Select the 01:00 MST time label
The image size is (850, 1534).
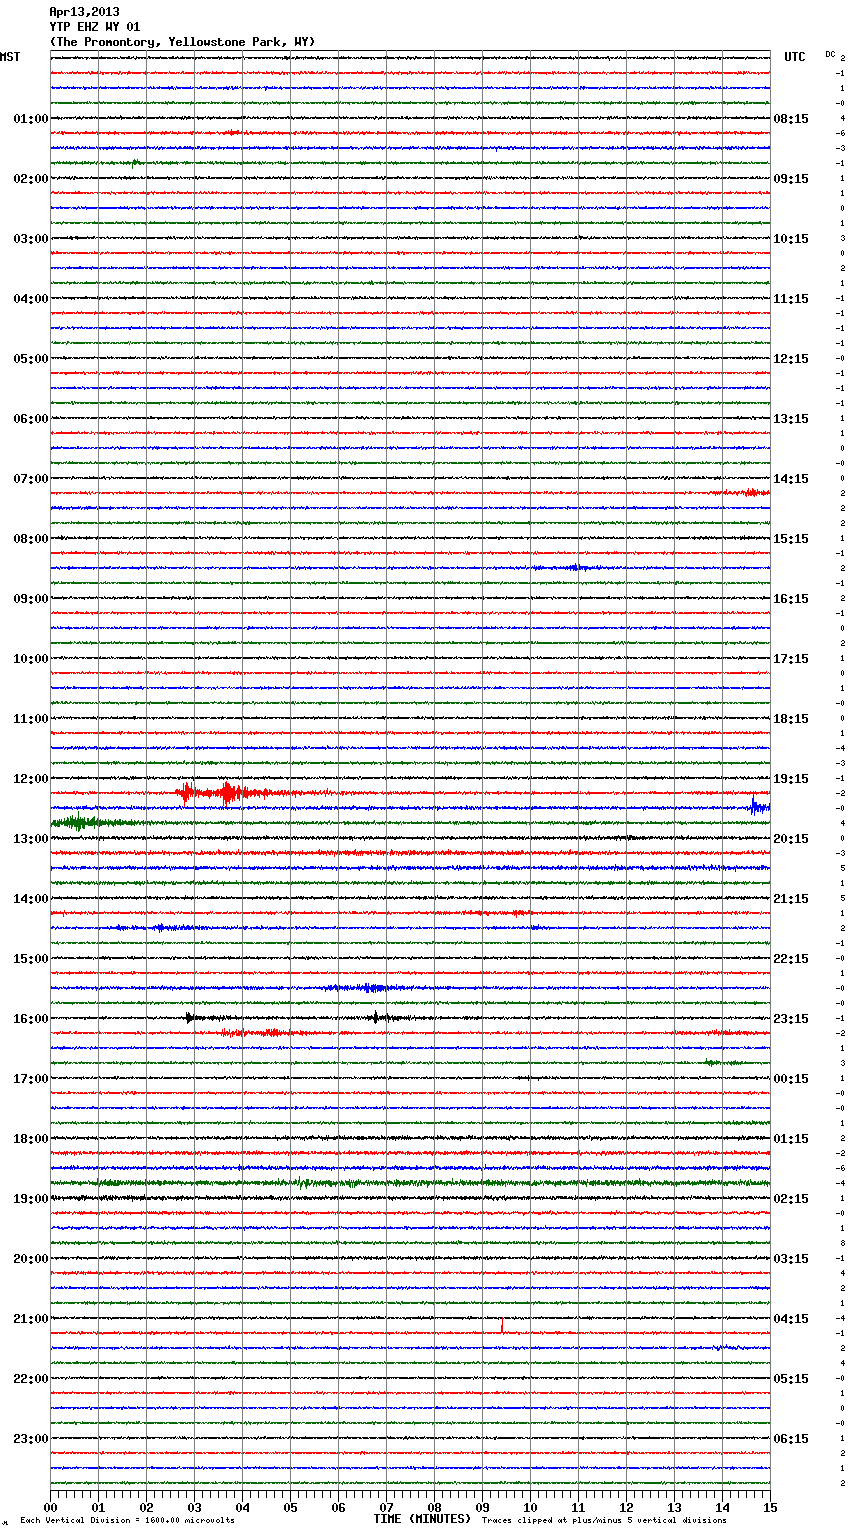pyautogui.click(x=30, y=119)
